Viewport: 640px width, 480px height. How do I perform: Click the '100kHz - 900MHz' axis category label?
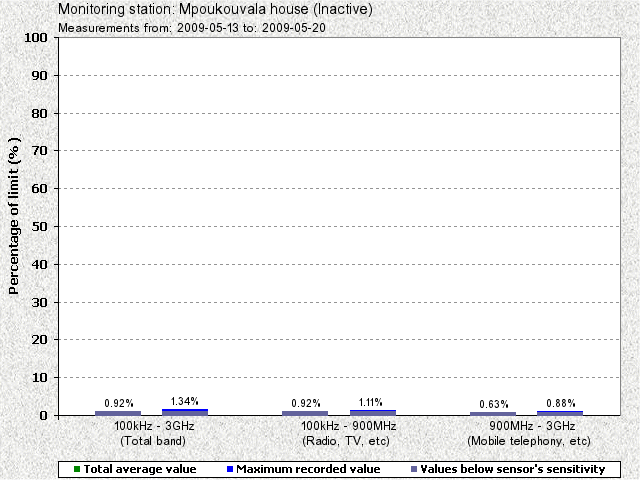point(349,426)
